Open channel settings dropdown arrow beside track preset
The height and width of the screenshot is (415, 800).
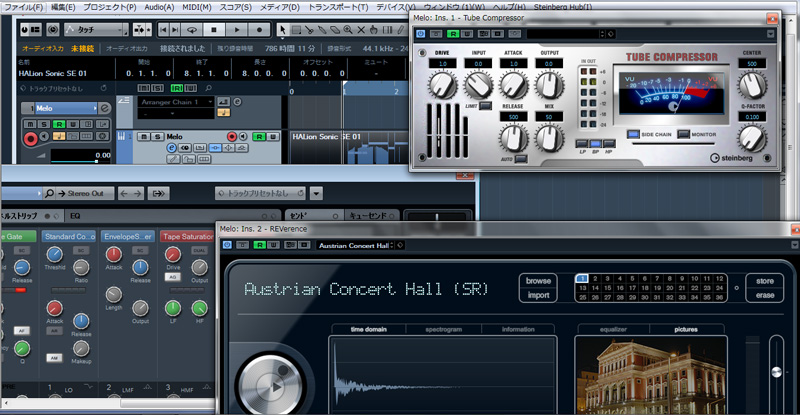(316, 193)
